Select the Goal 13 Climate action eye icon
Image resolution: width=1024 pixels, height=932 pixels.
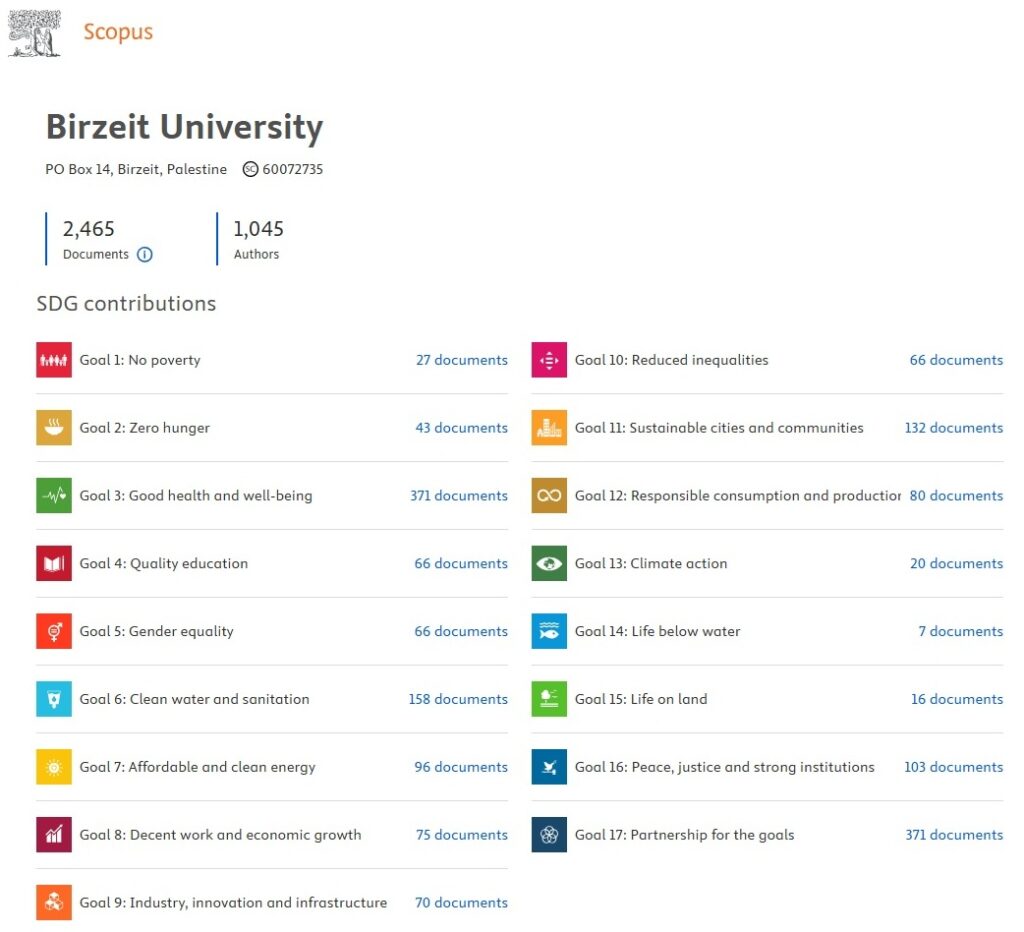tap(549, 564)
